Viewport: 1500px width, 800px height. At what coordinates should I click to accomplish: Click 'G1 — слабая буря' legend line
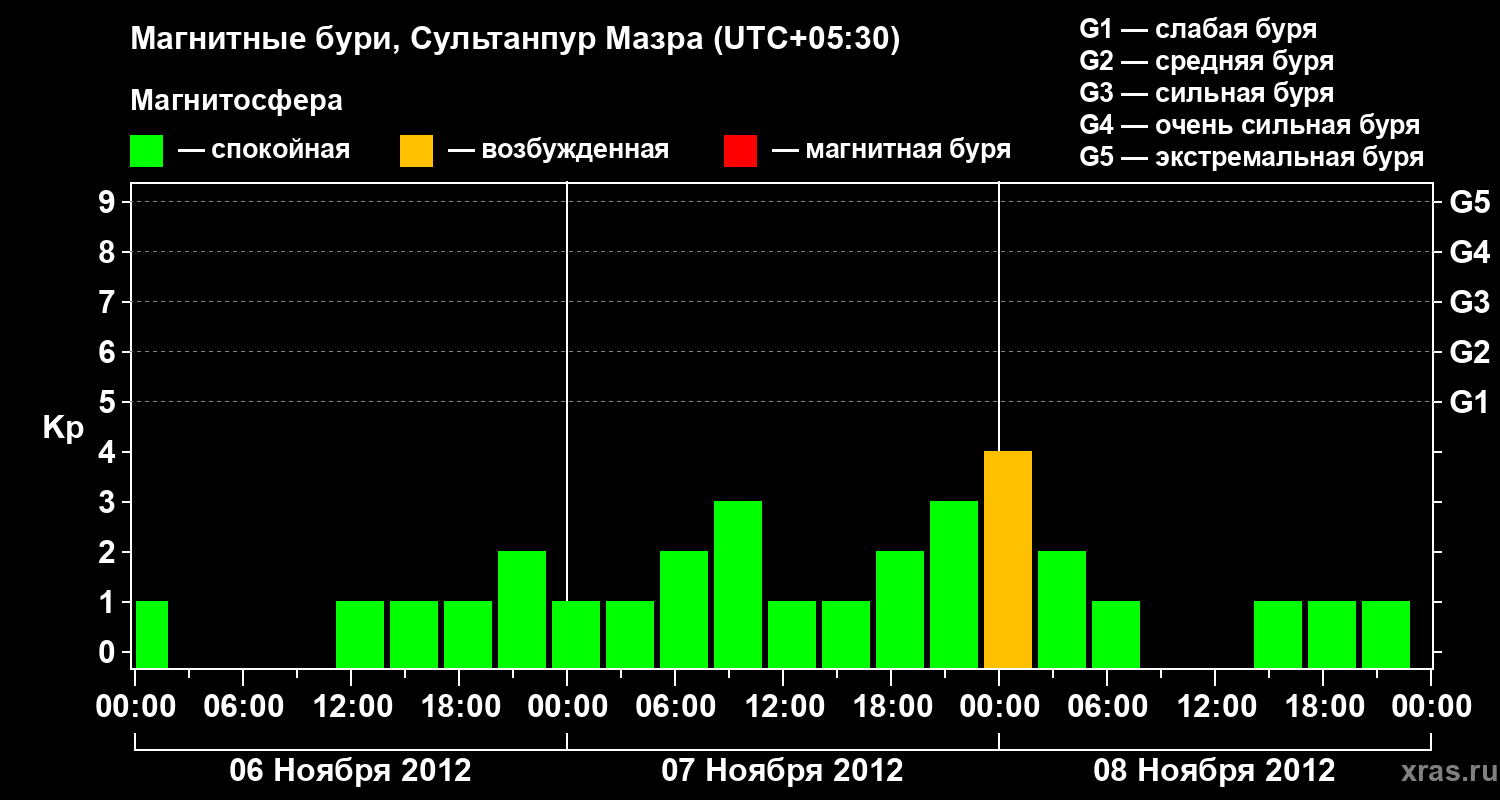(x=1198, y=29)
